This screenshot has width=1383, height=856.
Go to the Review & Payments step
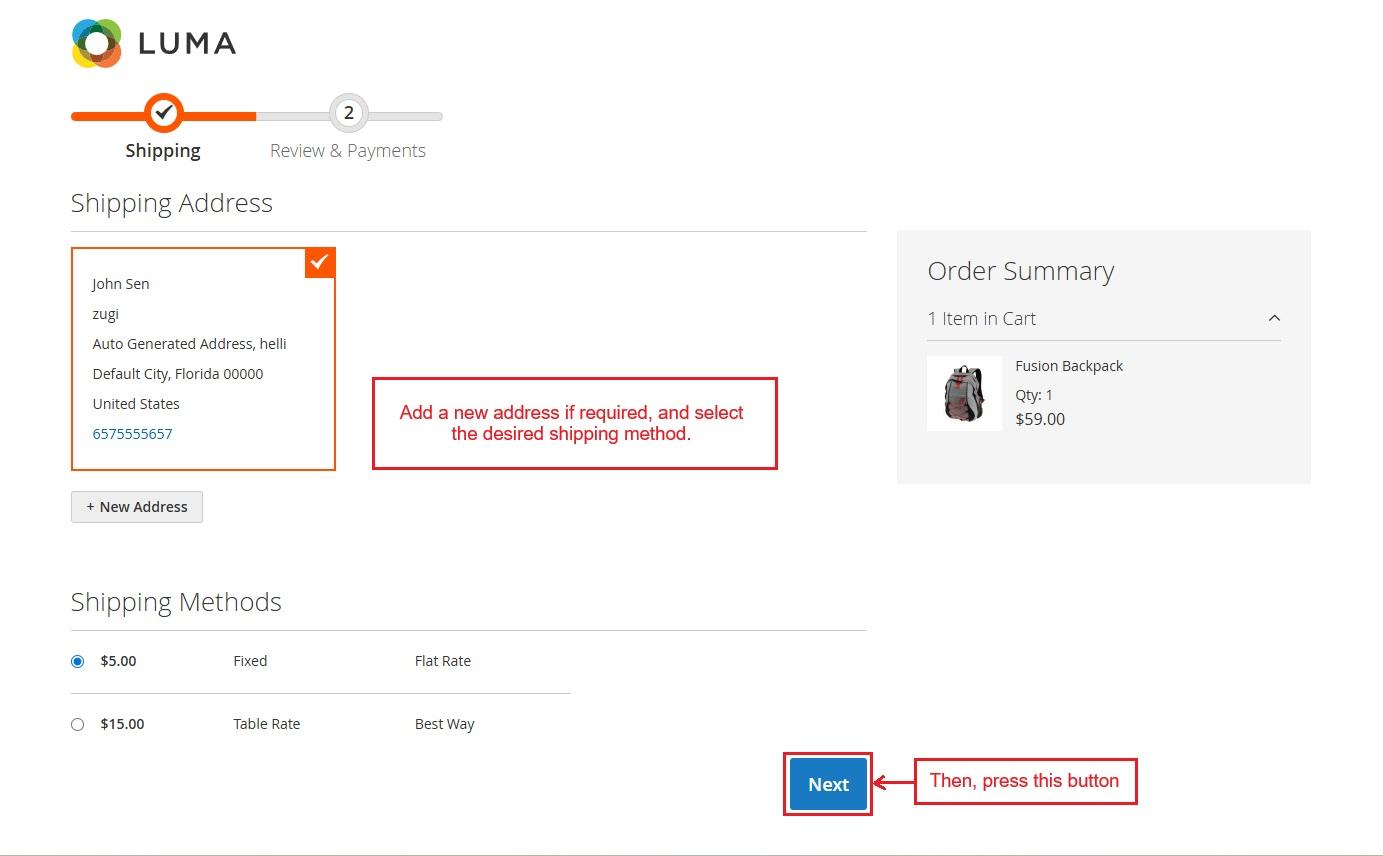pyautogui.click(x=347, y=151)
